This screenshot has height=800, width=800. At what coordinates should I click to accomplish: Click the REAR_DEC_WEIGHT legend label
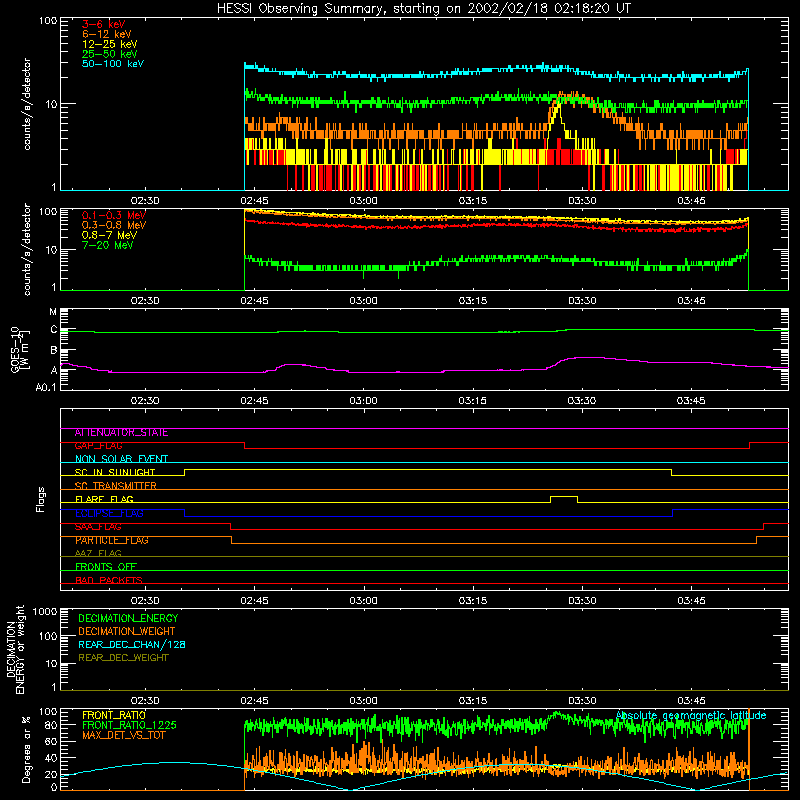pos(123,658)
